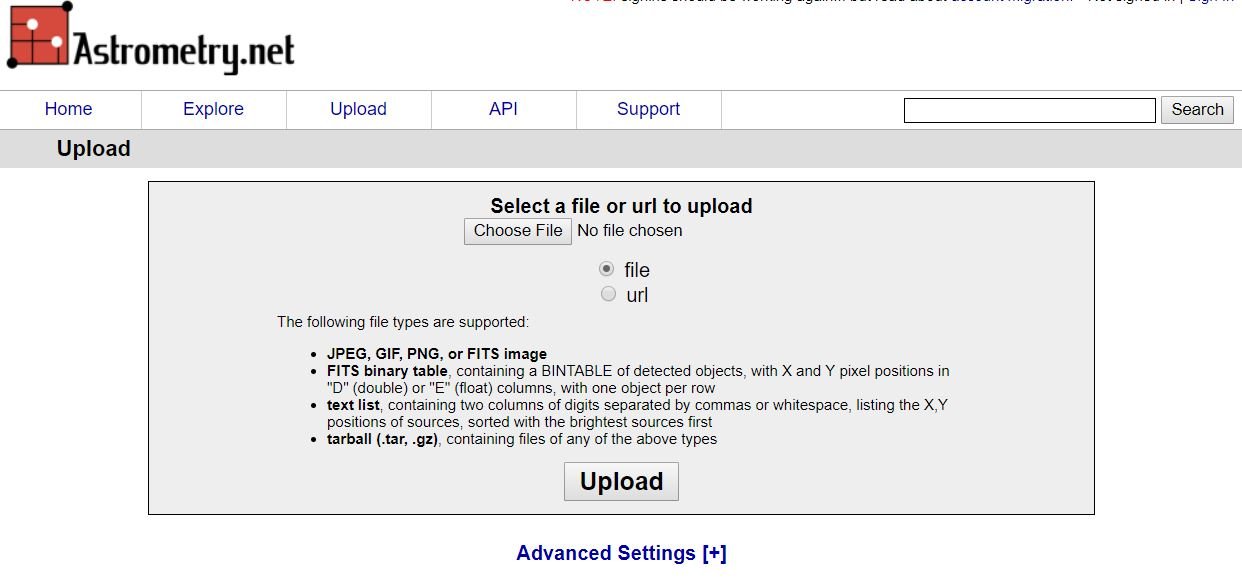
Task: Select the Upload navigation item
Action: (358, 109)
